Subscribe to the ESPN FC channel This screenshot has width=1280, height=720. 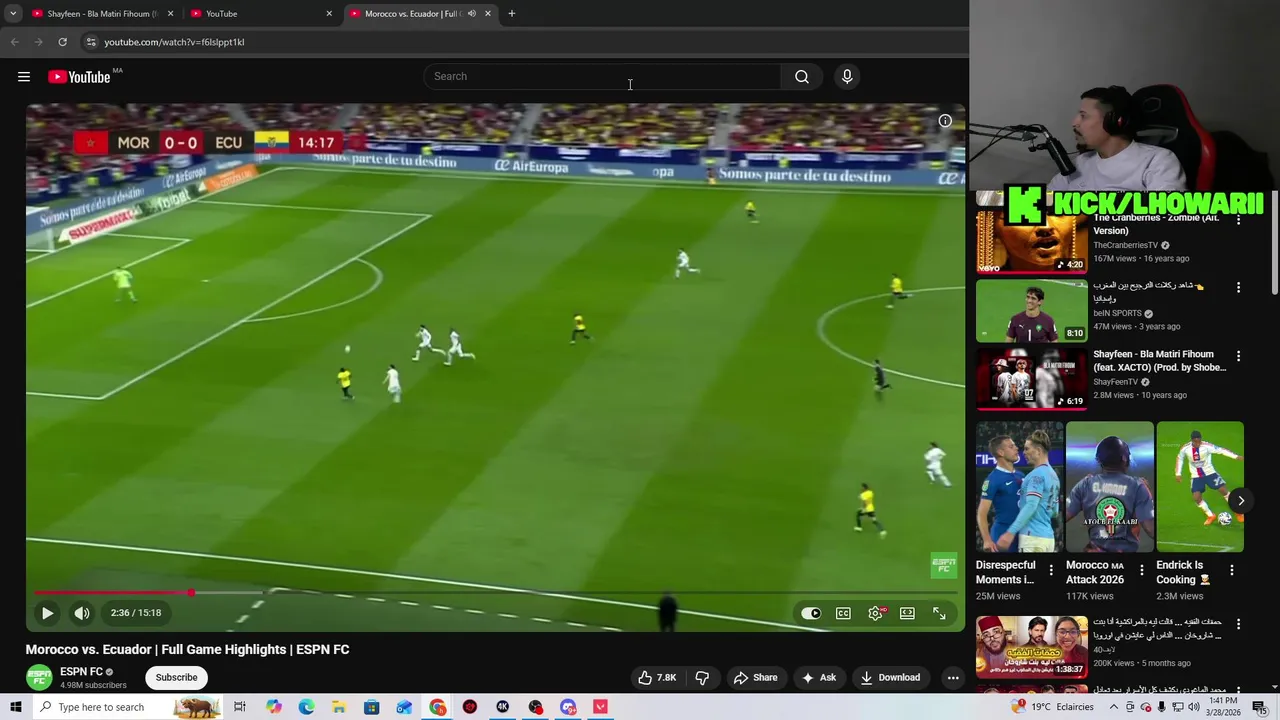point(176,677)
